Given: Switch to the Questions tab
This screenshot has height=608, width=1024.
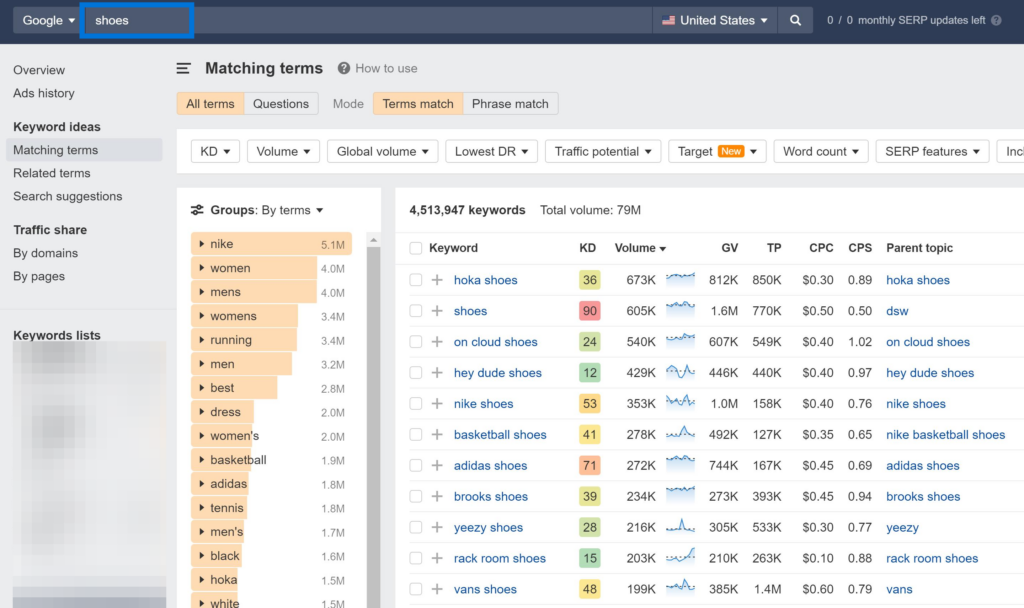Looking at the screenshot, I should pyautogui.click(x=281, y=103).
